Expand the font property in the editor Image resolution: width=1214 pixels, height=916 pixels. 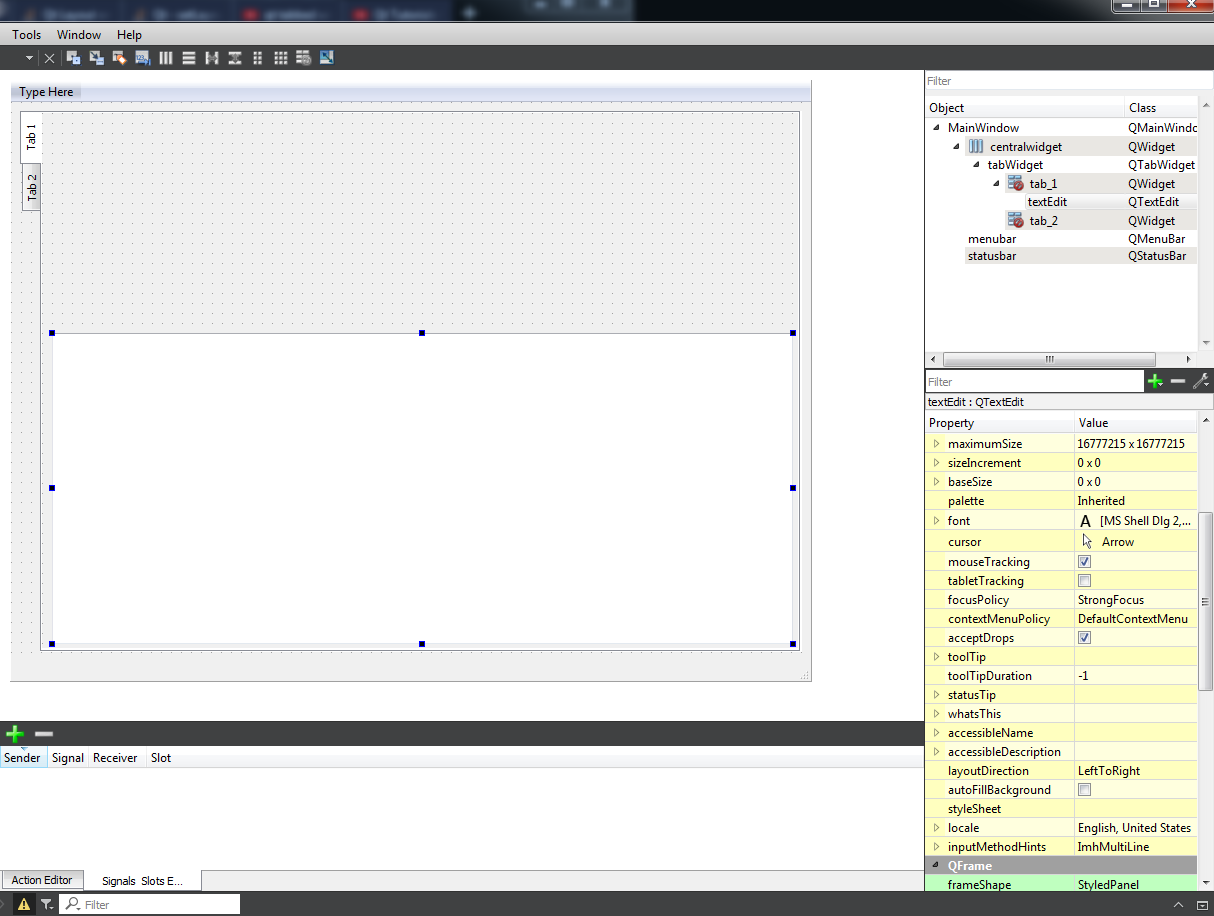pyautogui.click(x=938, y=520)
